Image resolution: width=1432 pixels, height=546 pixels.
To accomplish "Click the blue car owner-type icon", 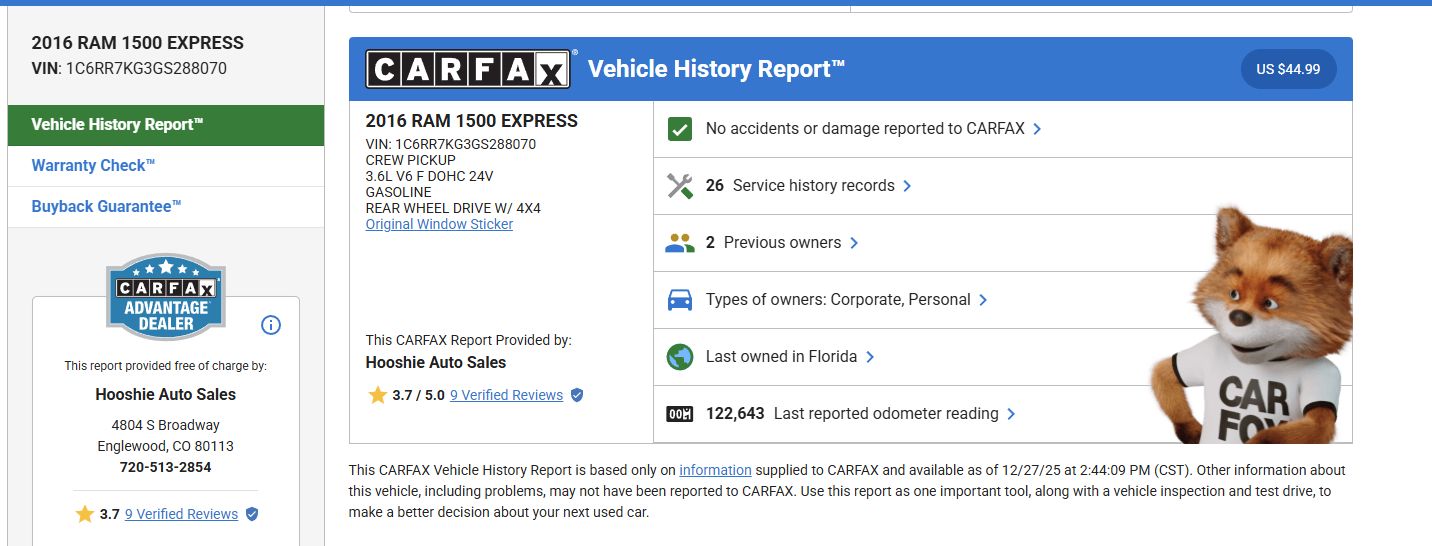I will tap(680, 300).
